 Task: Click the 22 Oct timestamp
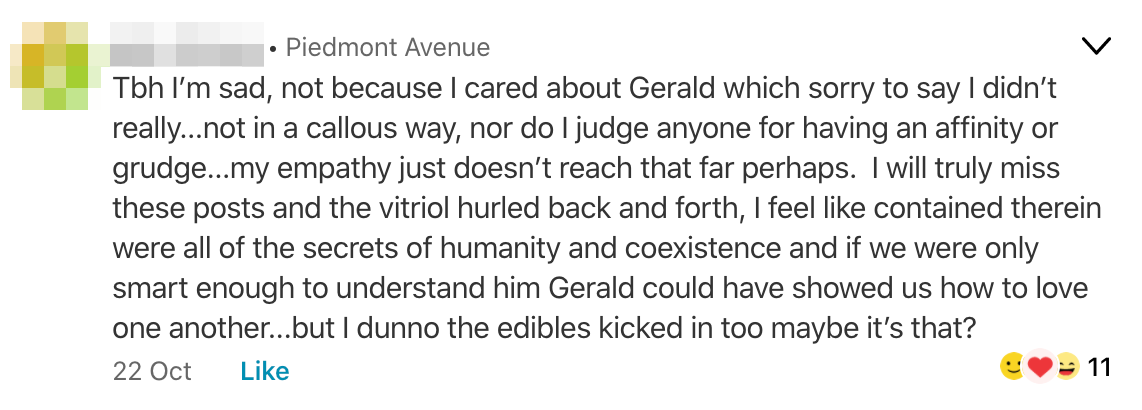pyautogui.click(x=152, y=371)
